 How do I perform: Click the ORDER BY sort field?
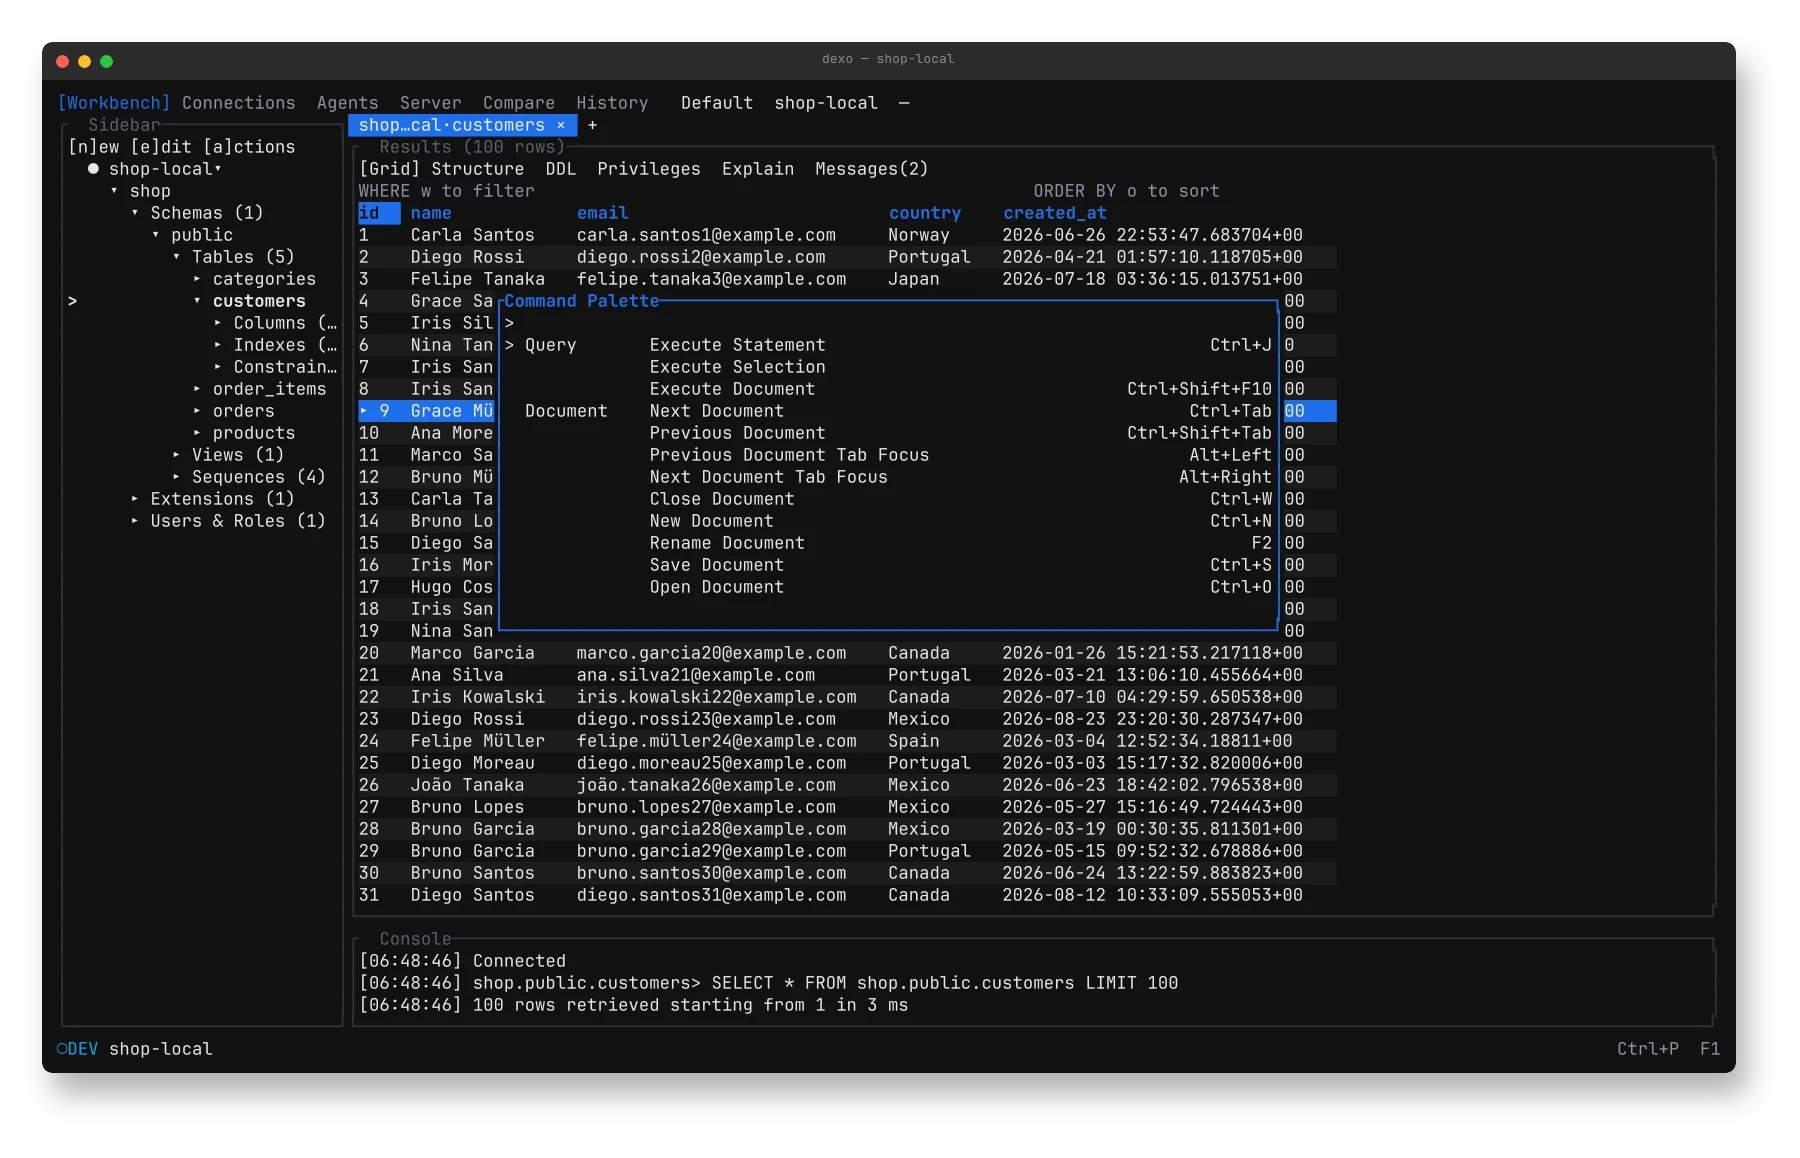tap(1126, 191)
